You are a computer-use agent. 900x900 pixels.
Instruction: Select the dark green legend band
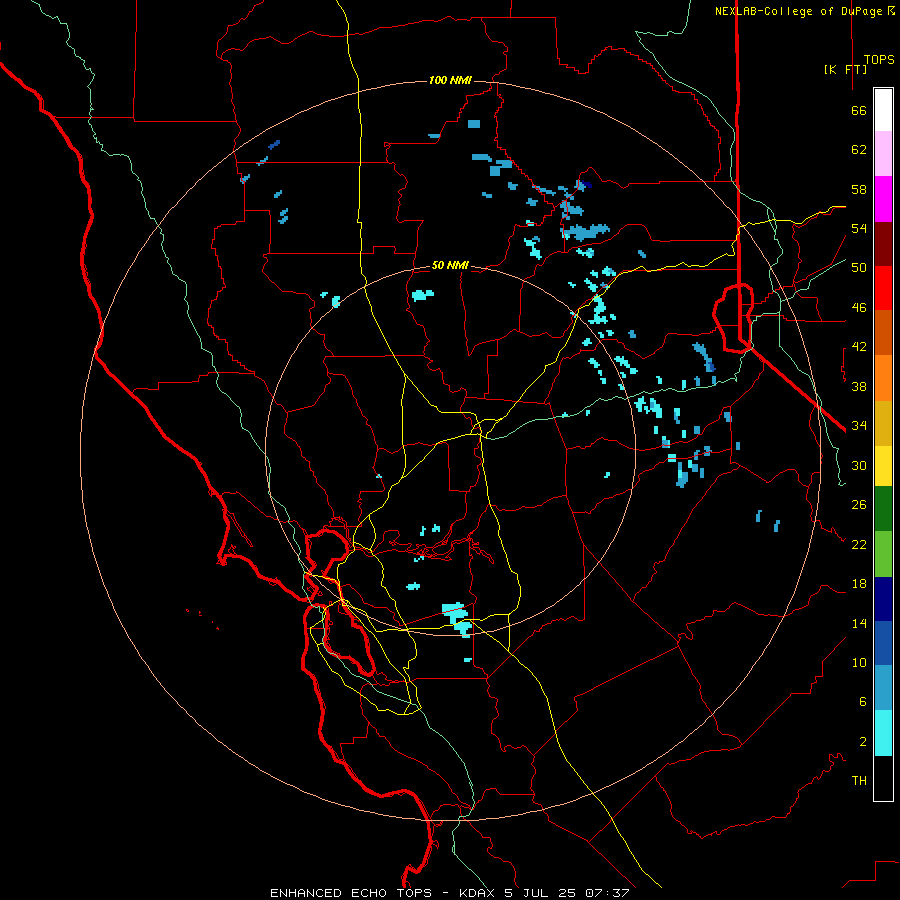click(x=883, y=509)
